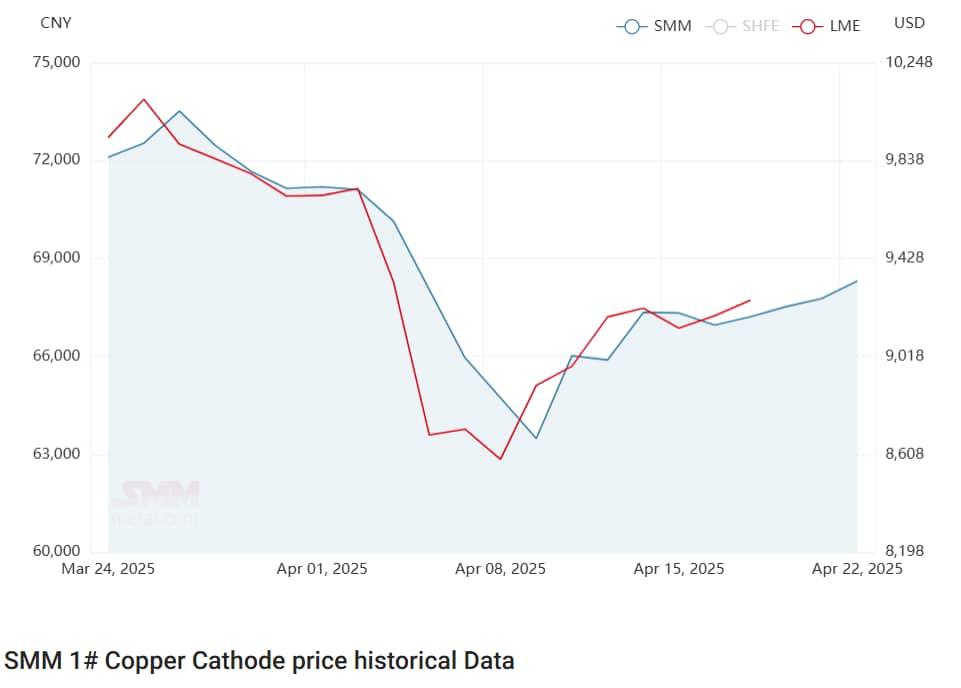Click the grey SHFE legend circle icon
Image resolution: width=961 pixels, height=688 pixels.
pyautogui.click(x=720, y=26)
